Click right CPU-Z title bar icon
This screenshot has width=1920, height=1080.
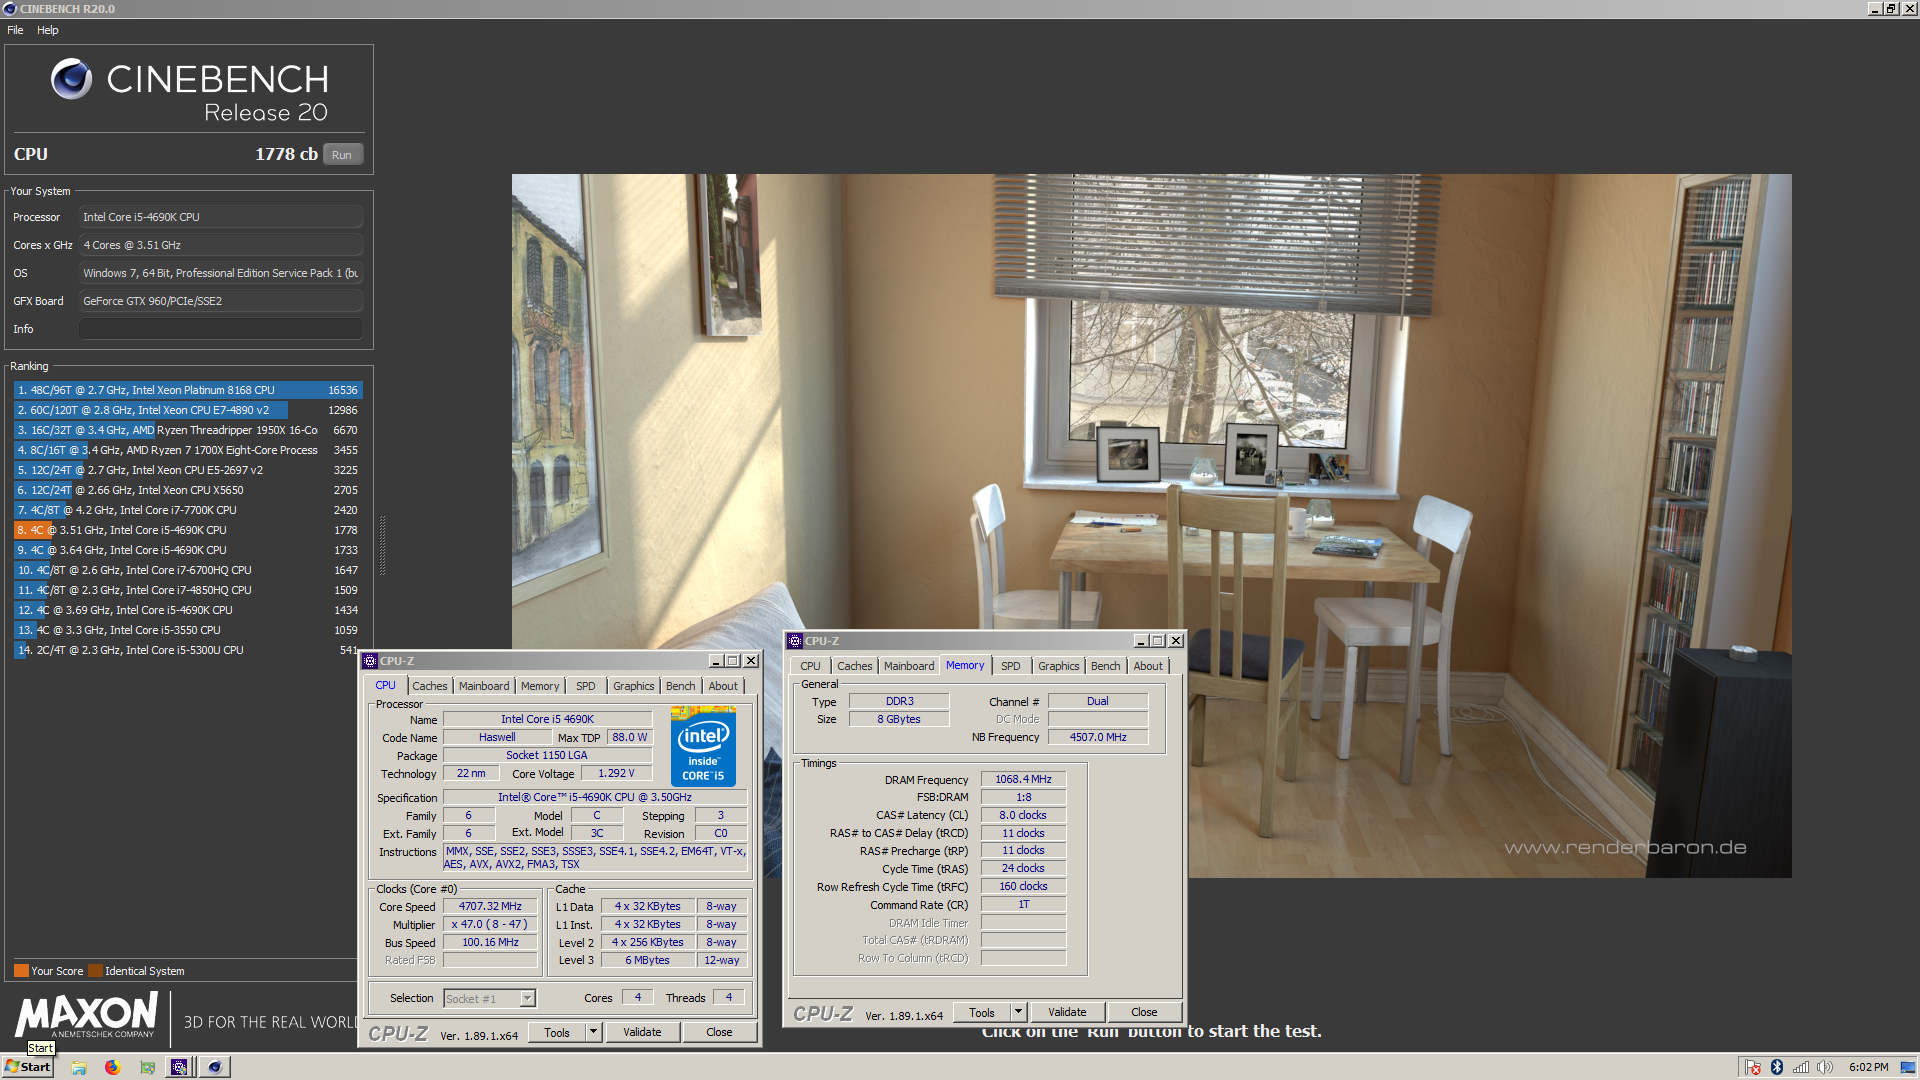pos(795,641)
